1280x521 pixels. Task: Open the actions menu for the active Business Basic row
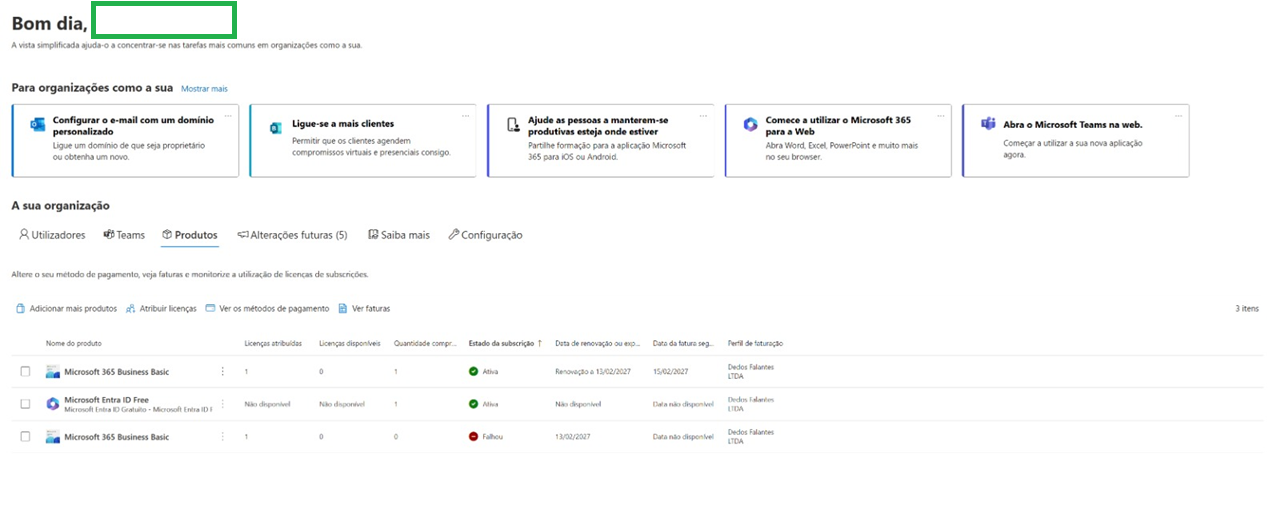click(x=223, y=372)
